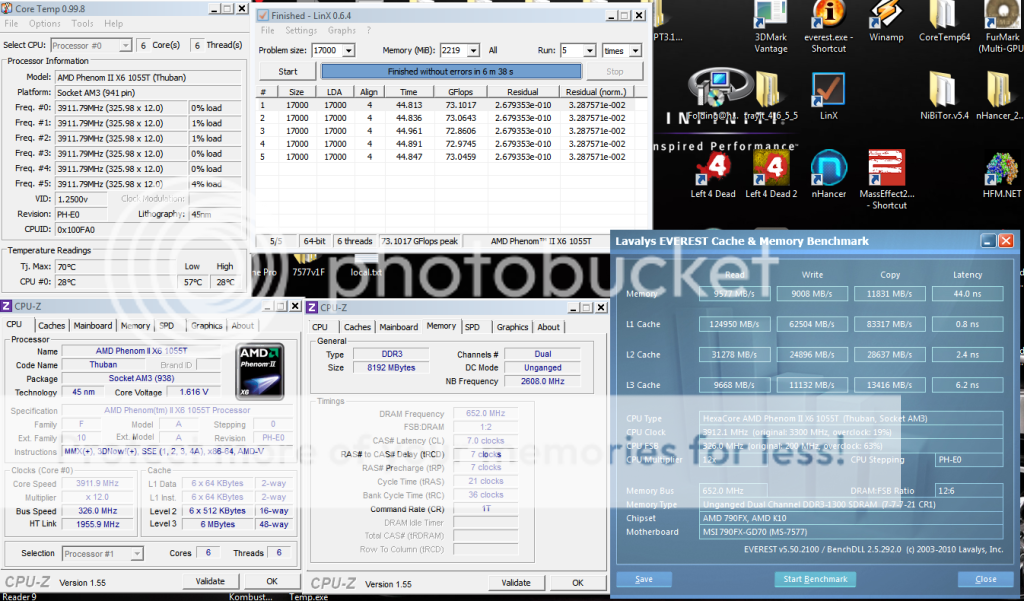
Task: Click the Z icon of CPU-Z Memory window
Action: pyautogui.click(x=312, y=307)
